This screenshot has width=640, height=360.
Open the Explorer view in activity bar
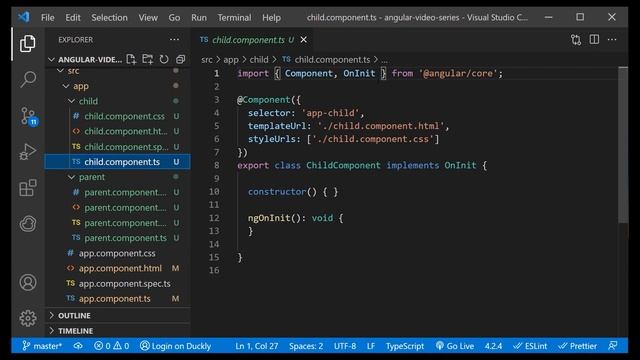(x=28, y=43)
